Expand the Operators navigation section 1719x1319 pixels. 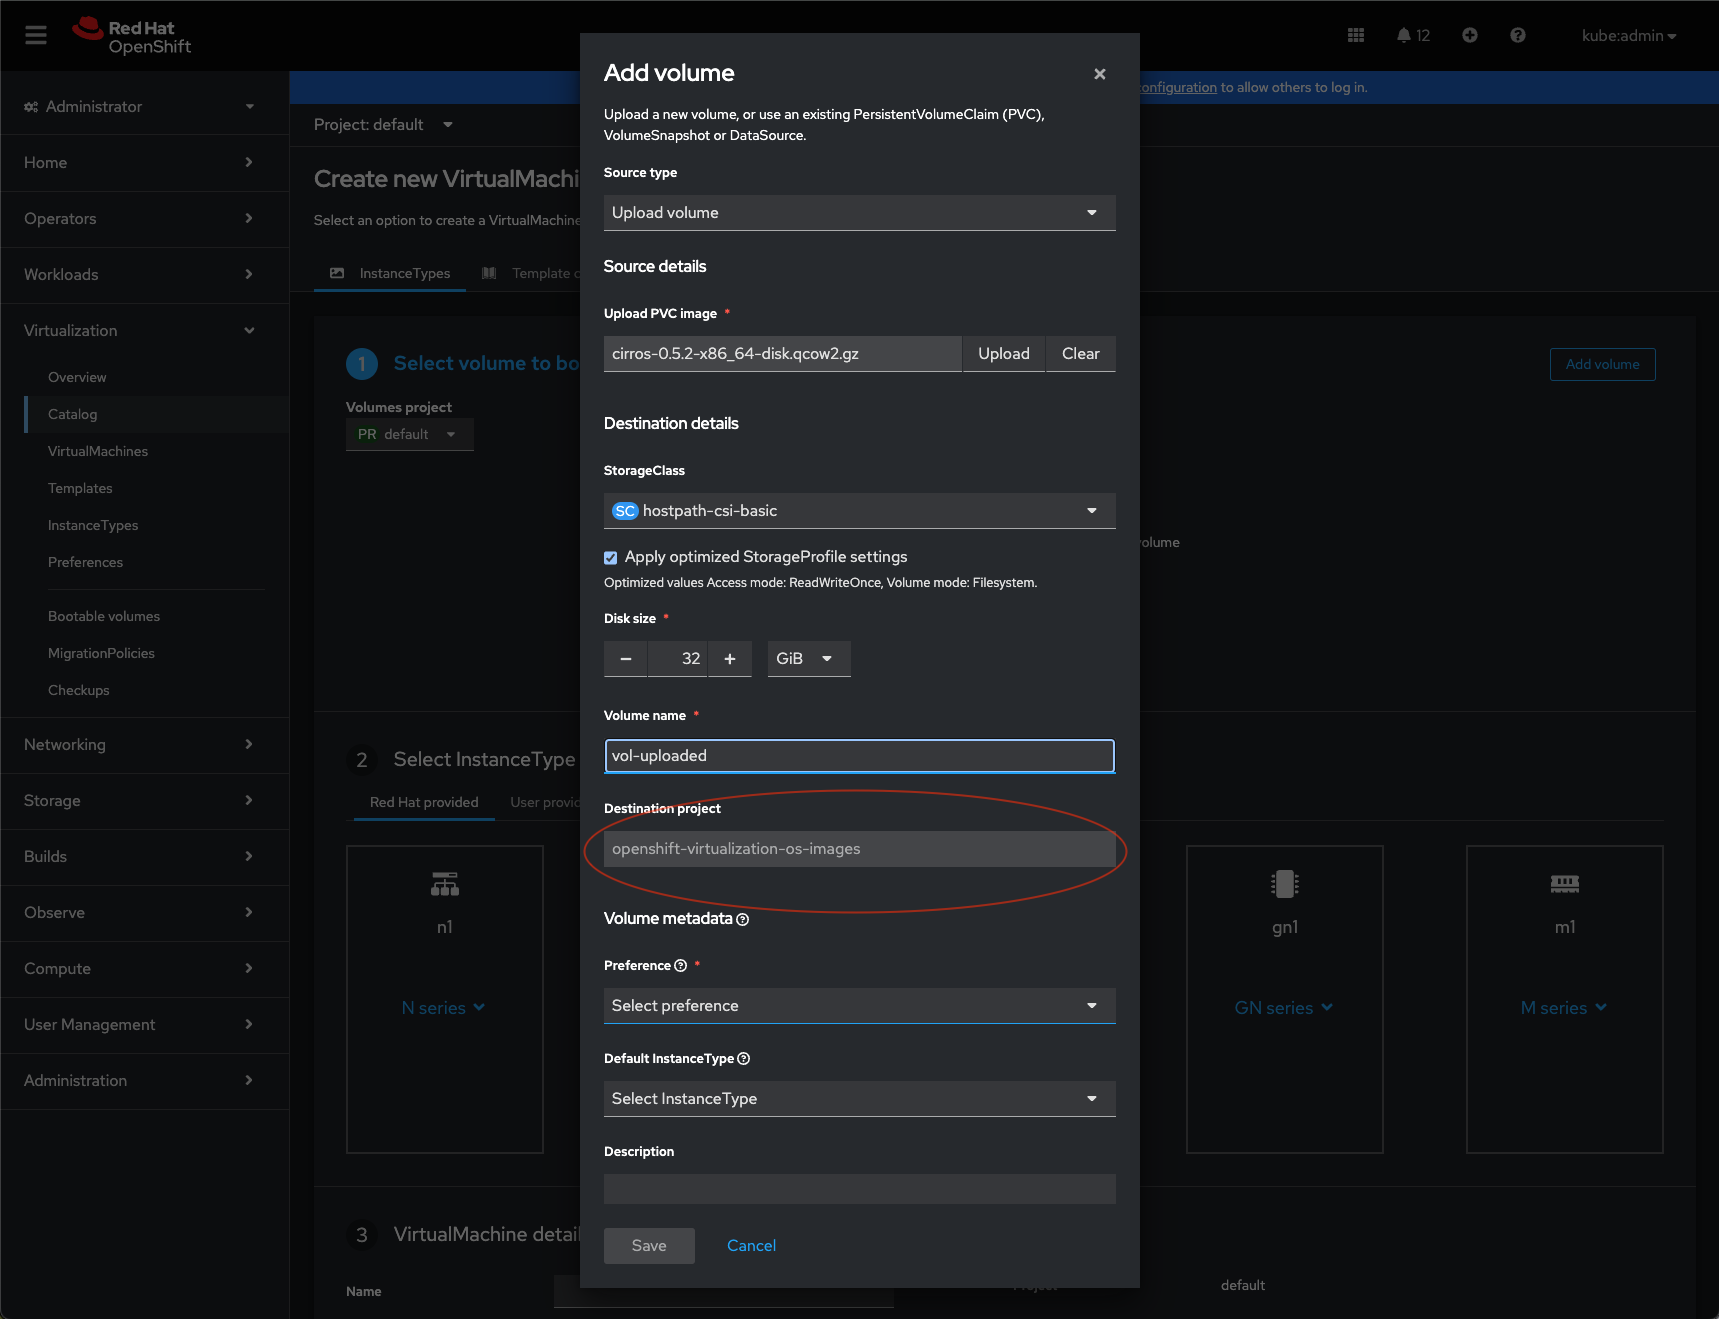point(145,219)
